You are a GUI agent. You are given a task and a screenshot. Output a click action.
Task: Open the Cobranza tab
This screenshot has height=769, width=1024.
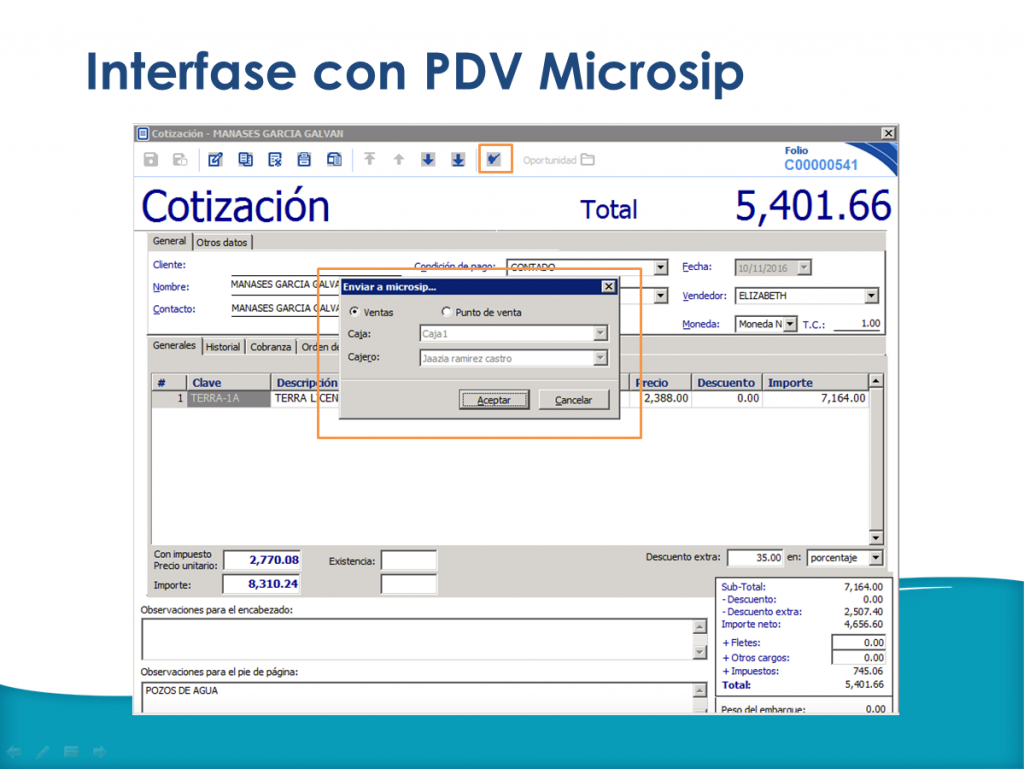coord(270,347)
